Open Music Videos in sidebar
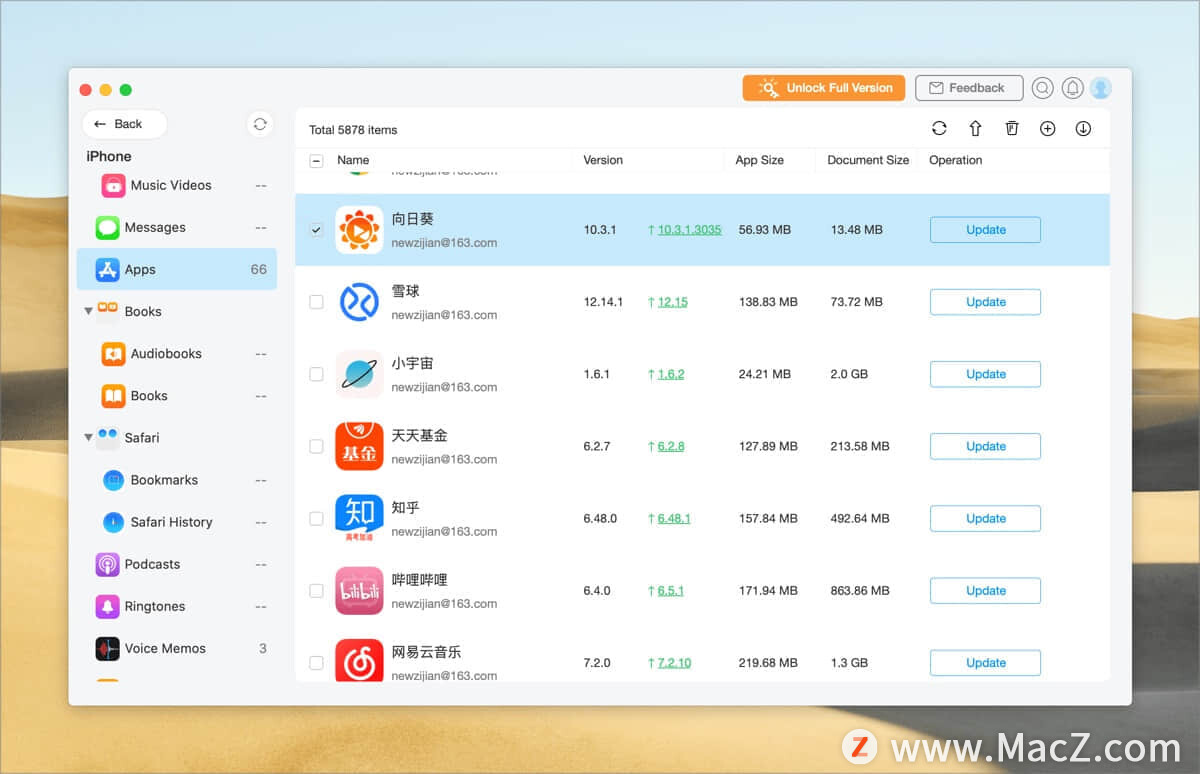 pos(177,185)
